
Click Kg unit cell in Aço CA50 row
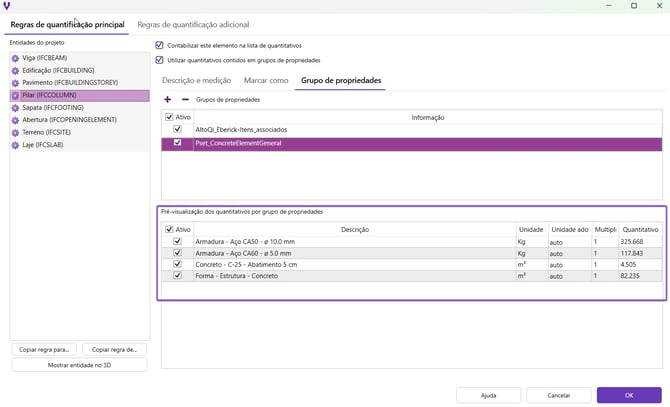[x=532, y=242]
